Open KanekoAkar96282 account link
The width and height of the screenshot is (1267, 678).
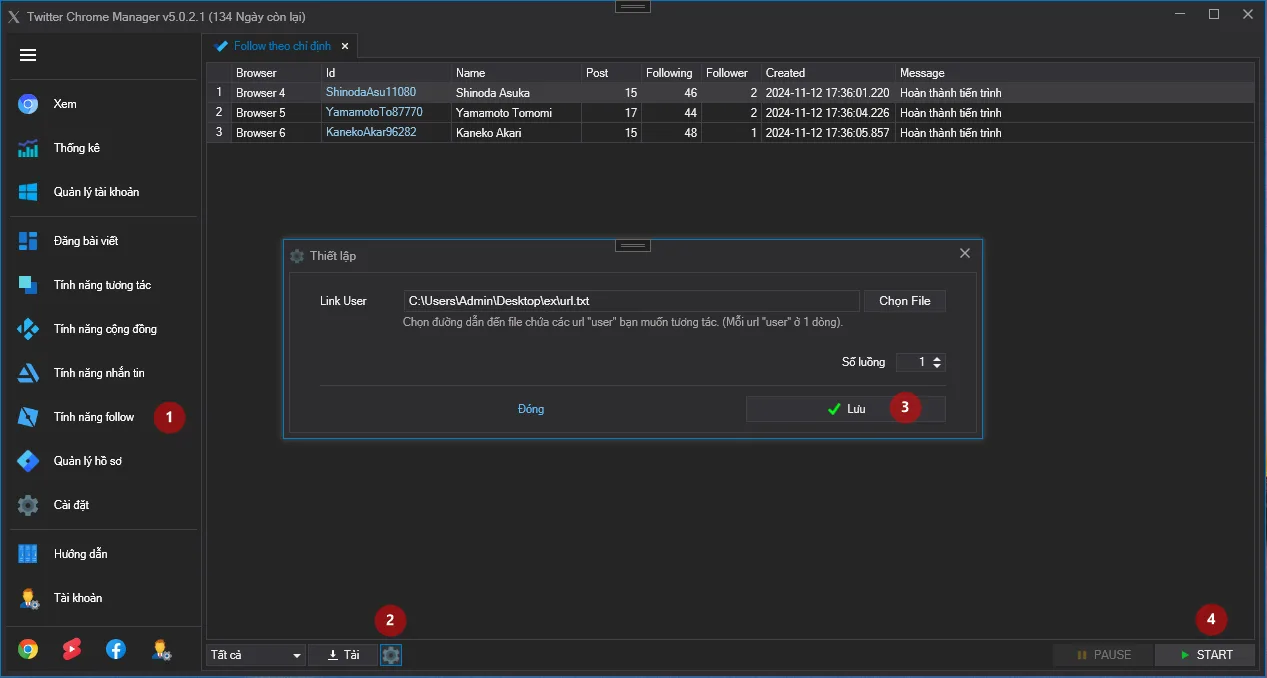(x=371, y=132)
